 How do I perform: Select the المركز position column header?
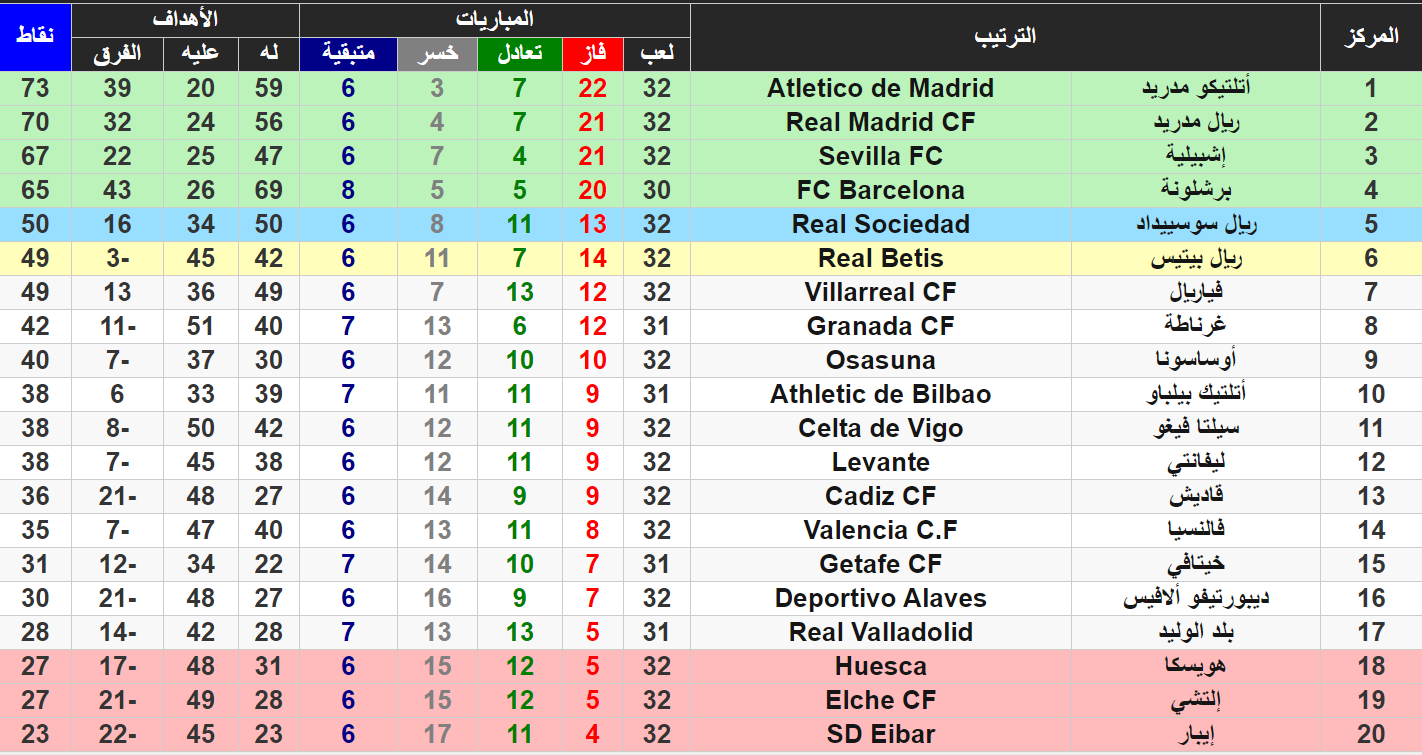pyautogui.click(x=1371, y=36)
